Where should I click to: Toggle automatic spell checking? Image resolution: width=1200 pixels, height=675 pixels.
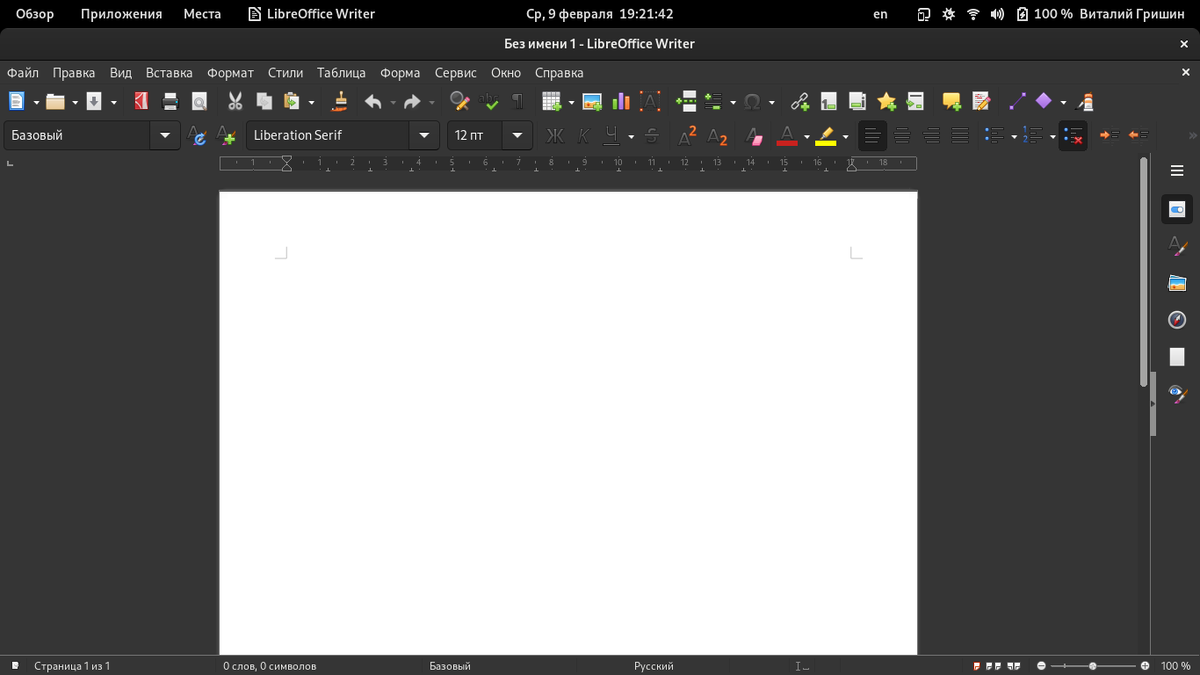click(x=489, y=101)
